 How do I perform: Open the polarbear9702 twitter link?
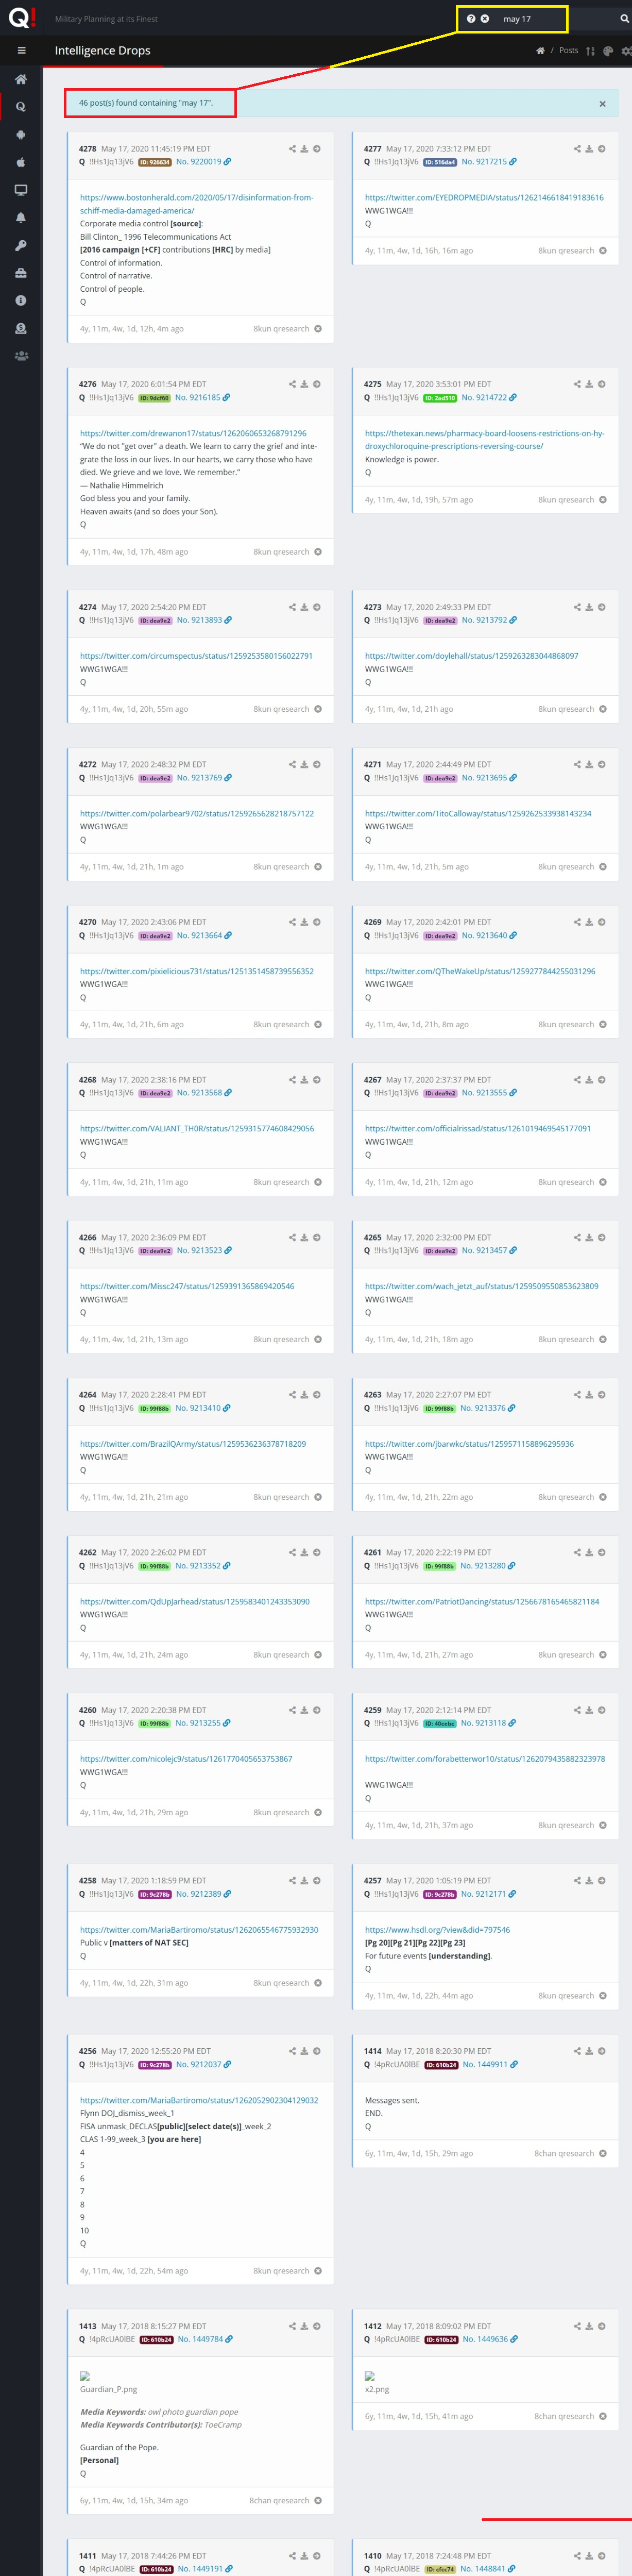click(x=197, y=814)
